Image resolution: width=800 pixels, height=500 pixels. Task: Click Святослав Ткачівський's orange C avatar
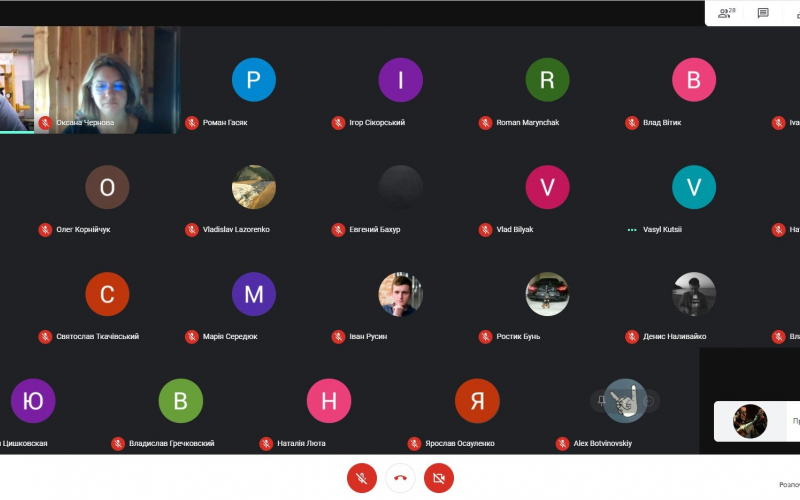coord(107,294)
